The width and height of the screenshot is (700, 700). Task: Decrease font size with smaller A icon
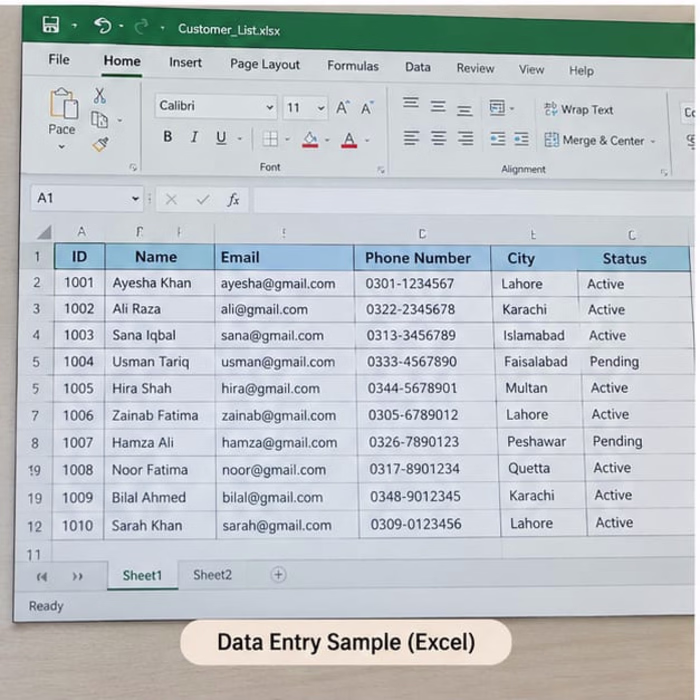[x=367, y=108]
